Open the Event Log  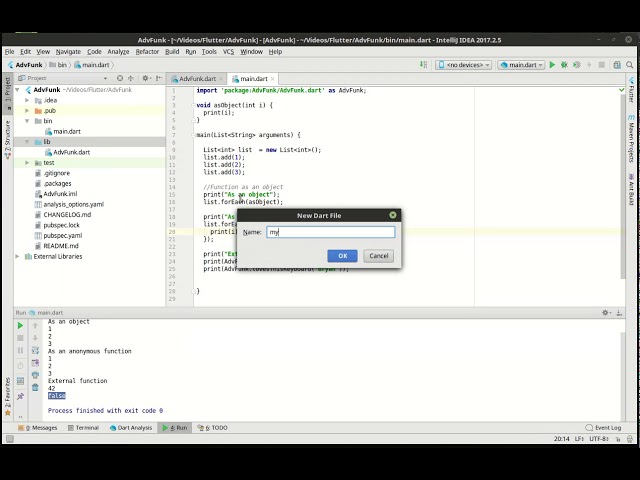[603, 428]
